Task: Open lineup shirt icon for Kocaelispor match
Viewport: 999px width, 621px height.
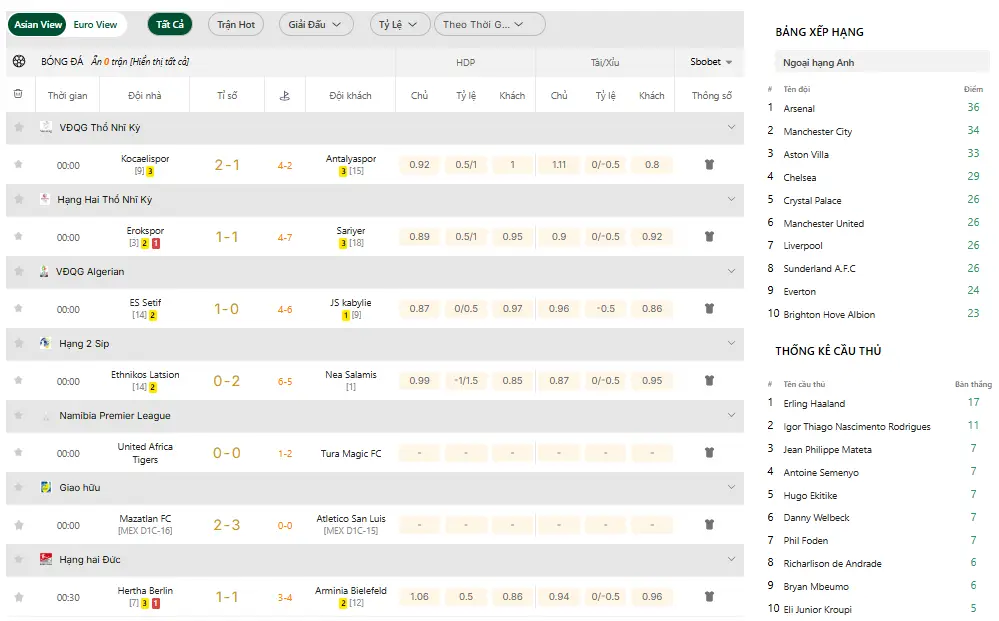Action: point(710,165)
